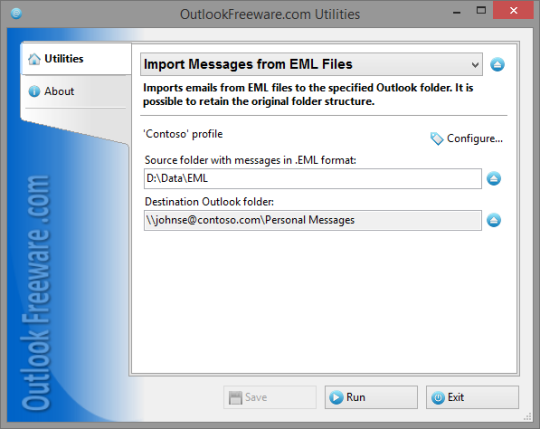The image size is (540, 429).
Task: Switch to the Utilities tab
Action: click(76, 59)
